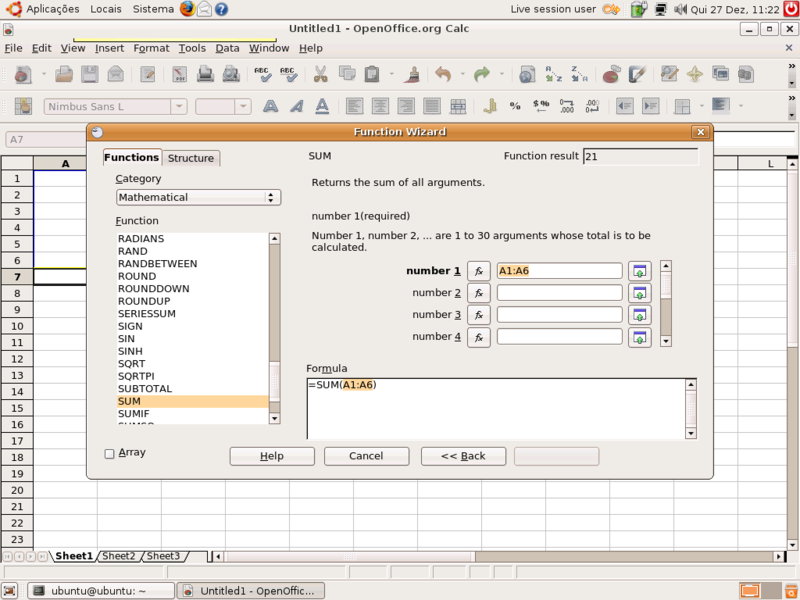Viewport: 800px width, 600px height.
Task: Click the Format Paintbrush icon
Action: click(x=412, y=74)
